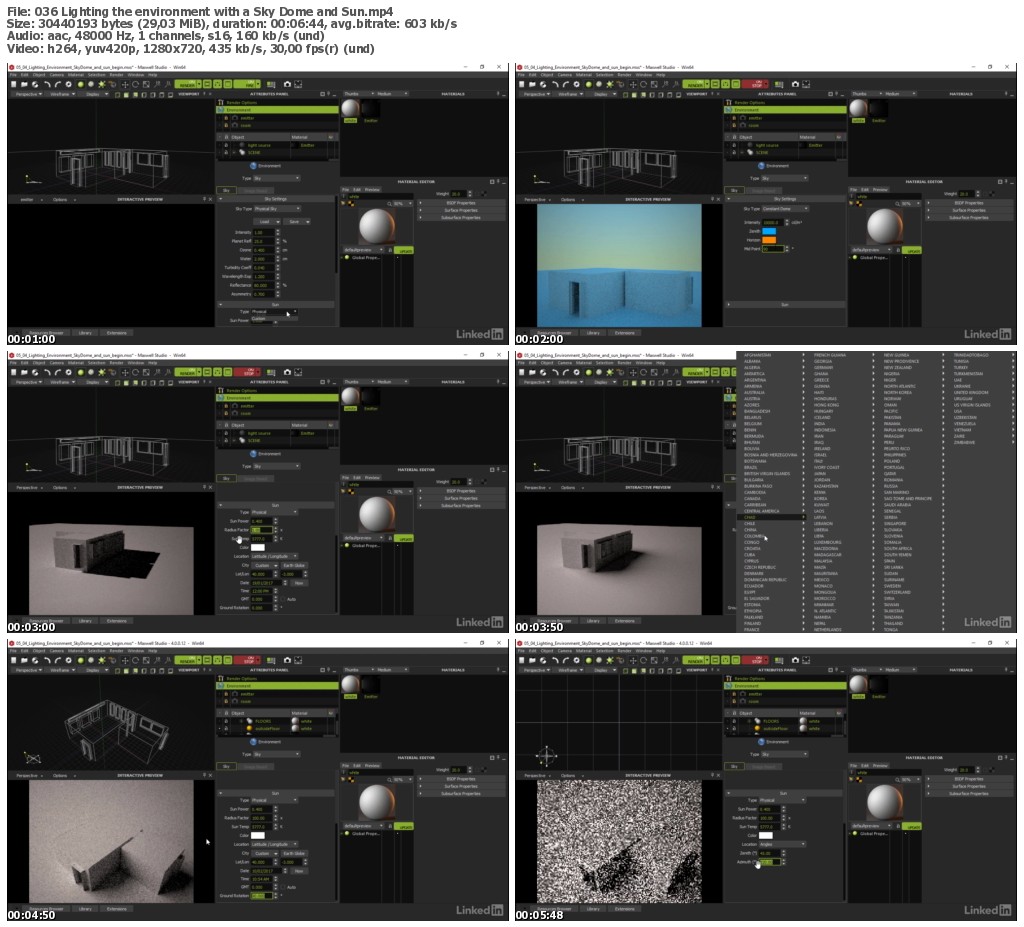The height and width of the screenshot is (927, 1024).
Task: Select the Rotate tool in the 00:01:00 frame
Action: pos(135,84)
